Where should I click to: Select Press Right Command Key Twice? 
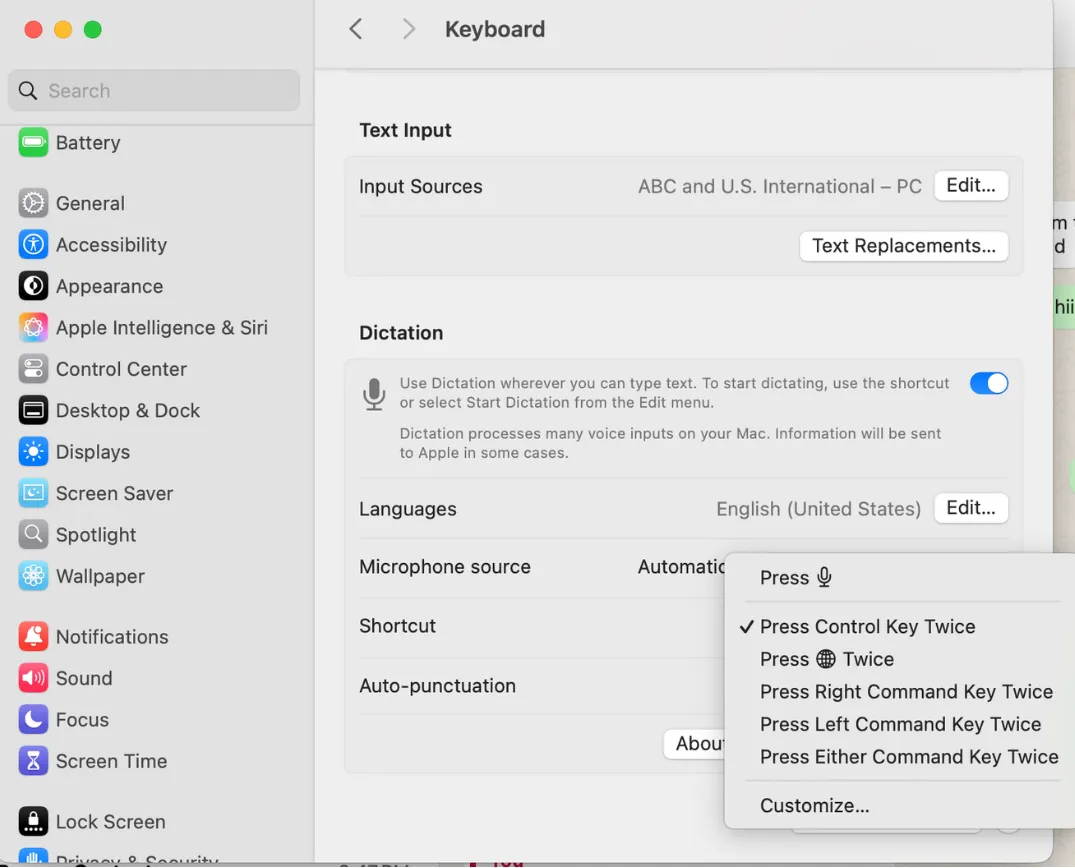906,692
